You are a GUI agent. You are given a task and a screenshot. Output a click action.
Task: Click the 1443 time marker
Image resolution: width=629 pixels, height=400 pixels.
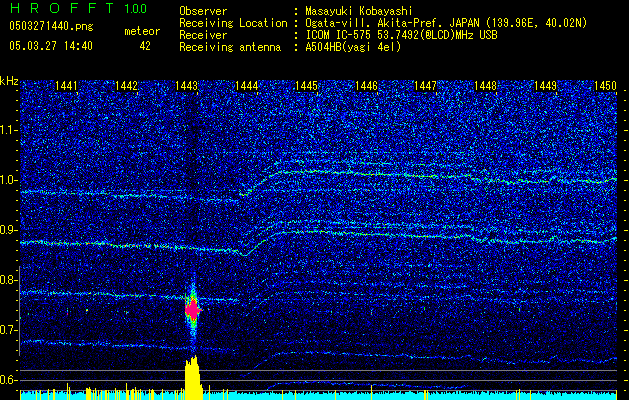coord(186,85)
